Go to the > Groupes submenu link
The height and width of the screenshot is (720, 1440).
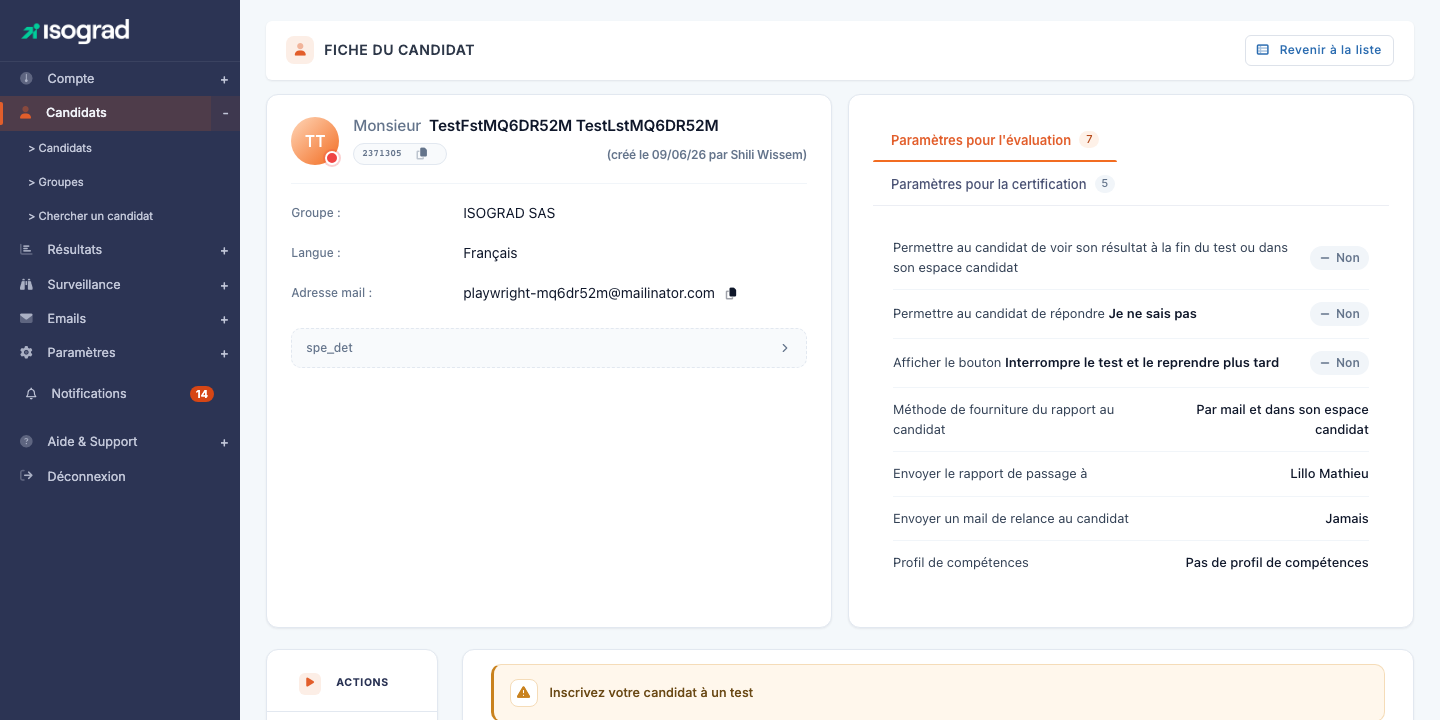coord(56,182)
